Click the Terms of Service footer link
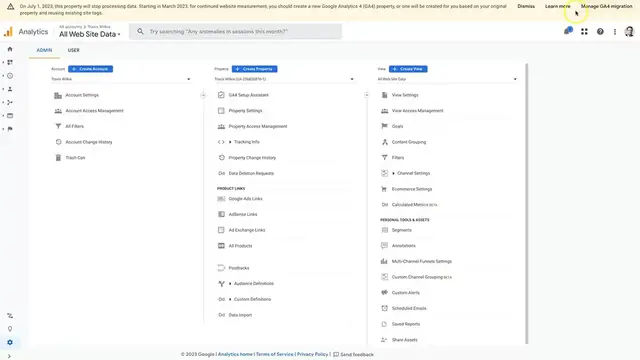Screen dimensions: 640x360 tap(274, 354)
